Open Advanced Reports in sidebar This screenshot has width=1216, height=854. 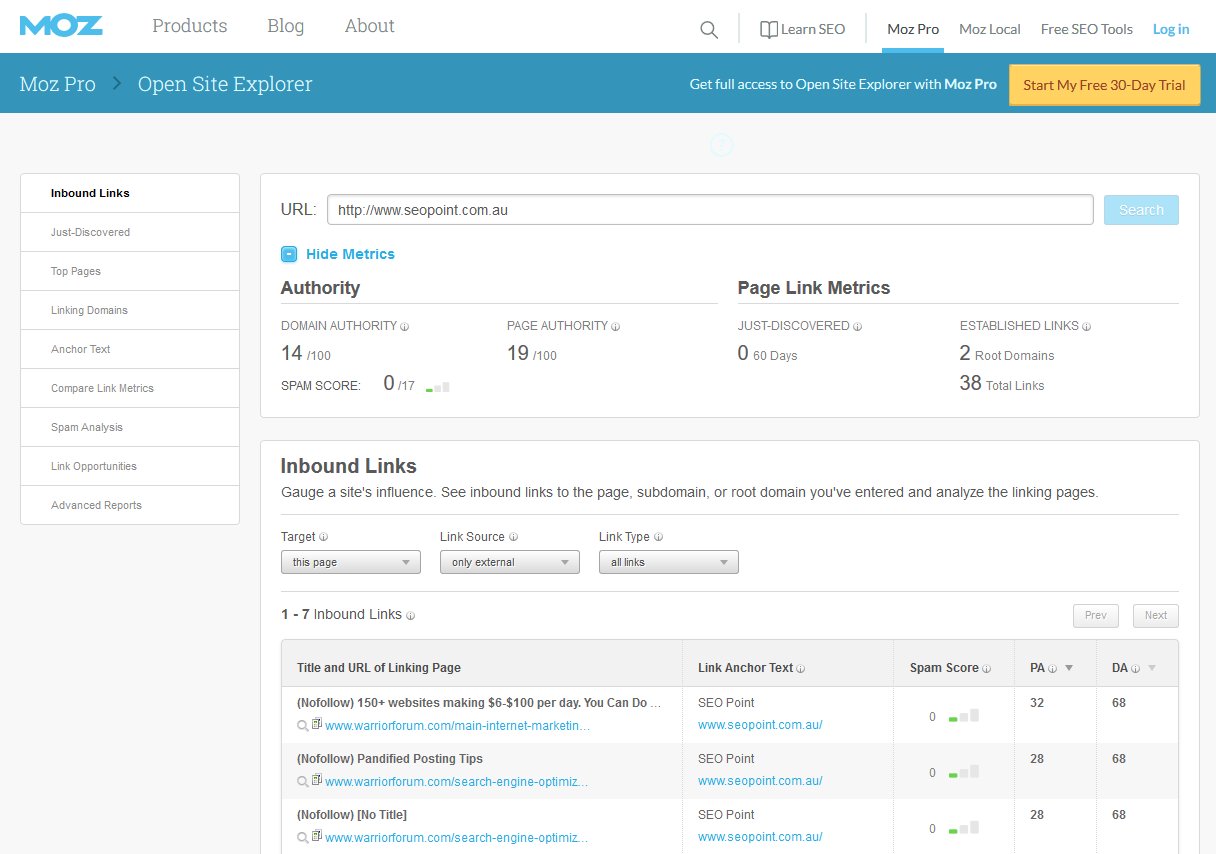[130, 505]
